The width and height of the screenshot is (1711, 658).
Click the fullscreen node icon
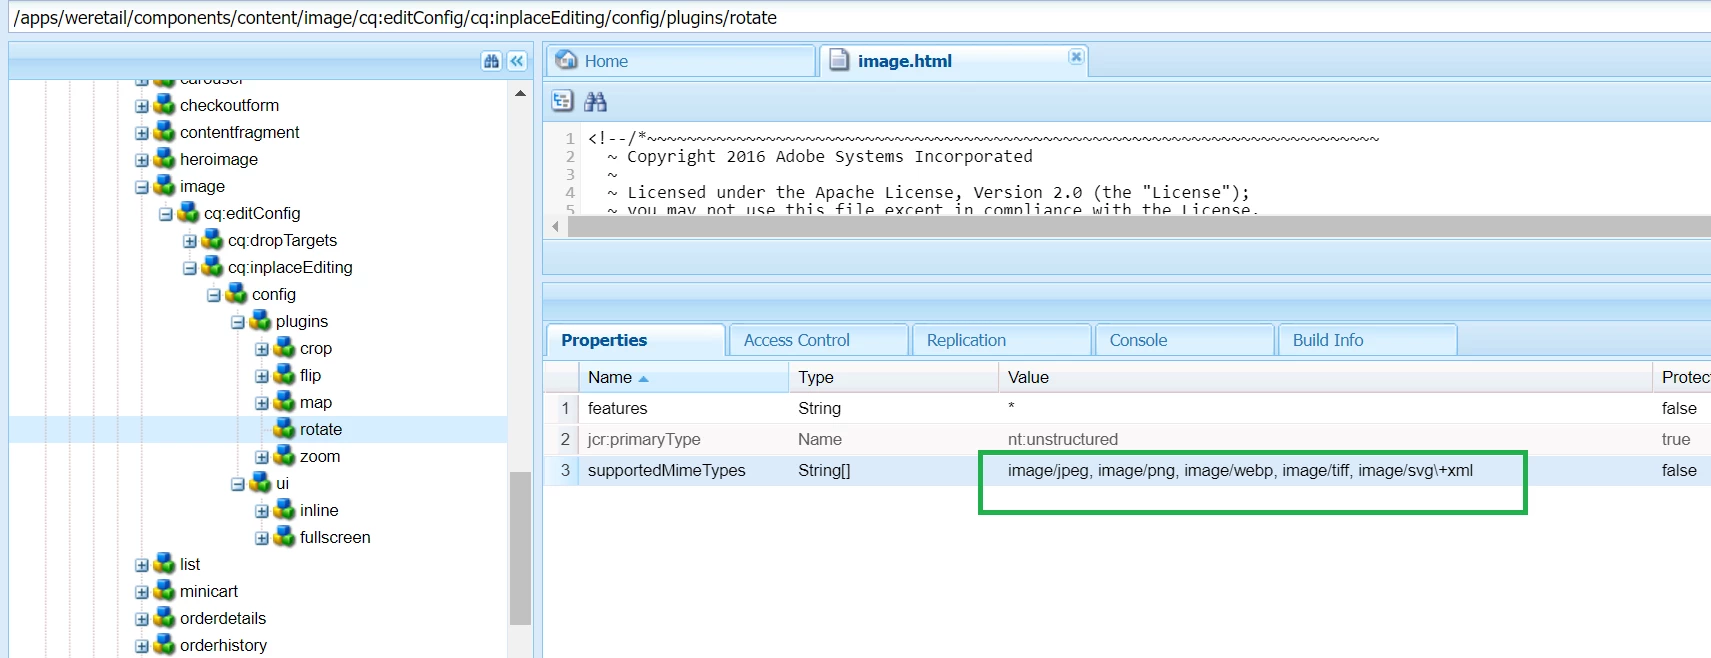[x=285, y=537]
